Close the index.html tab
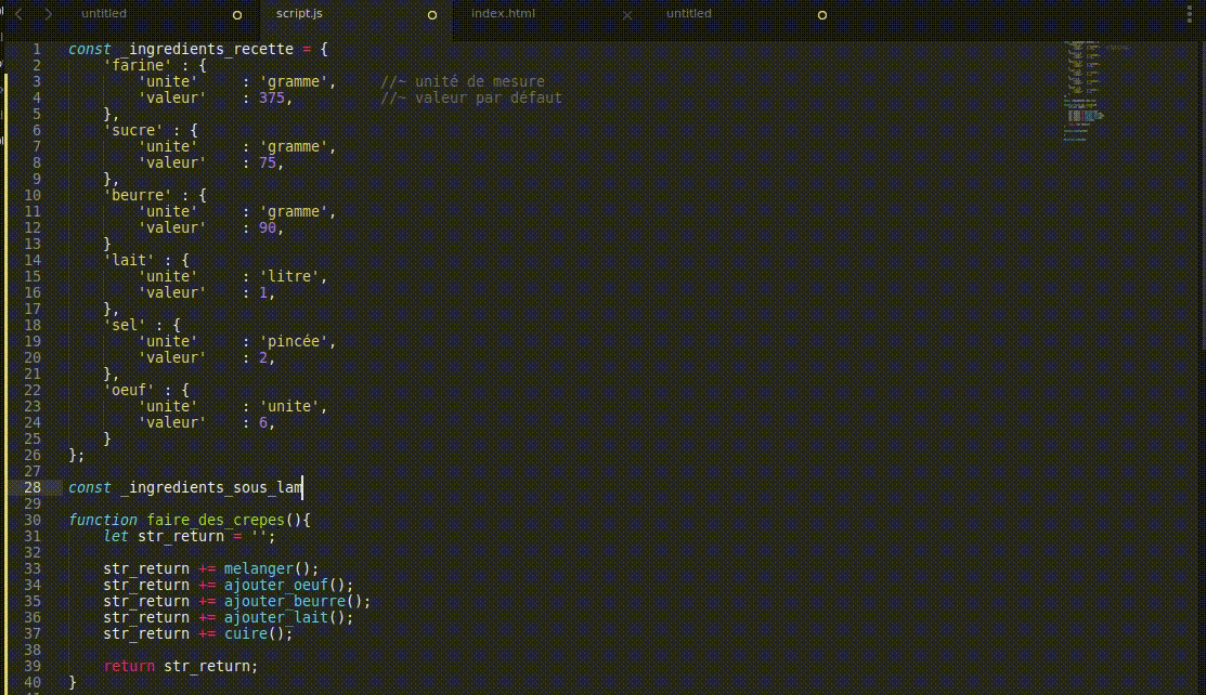 (627, 15)
